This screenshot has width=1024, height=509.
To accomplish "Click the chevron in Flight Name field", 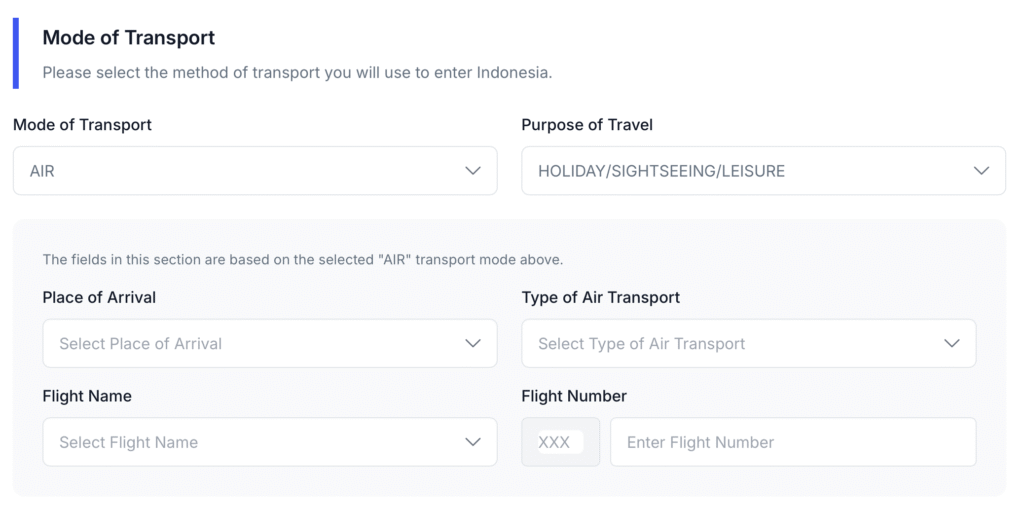I will tap(473, 442).
